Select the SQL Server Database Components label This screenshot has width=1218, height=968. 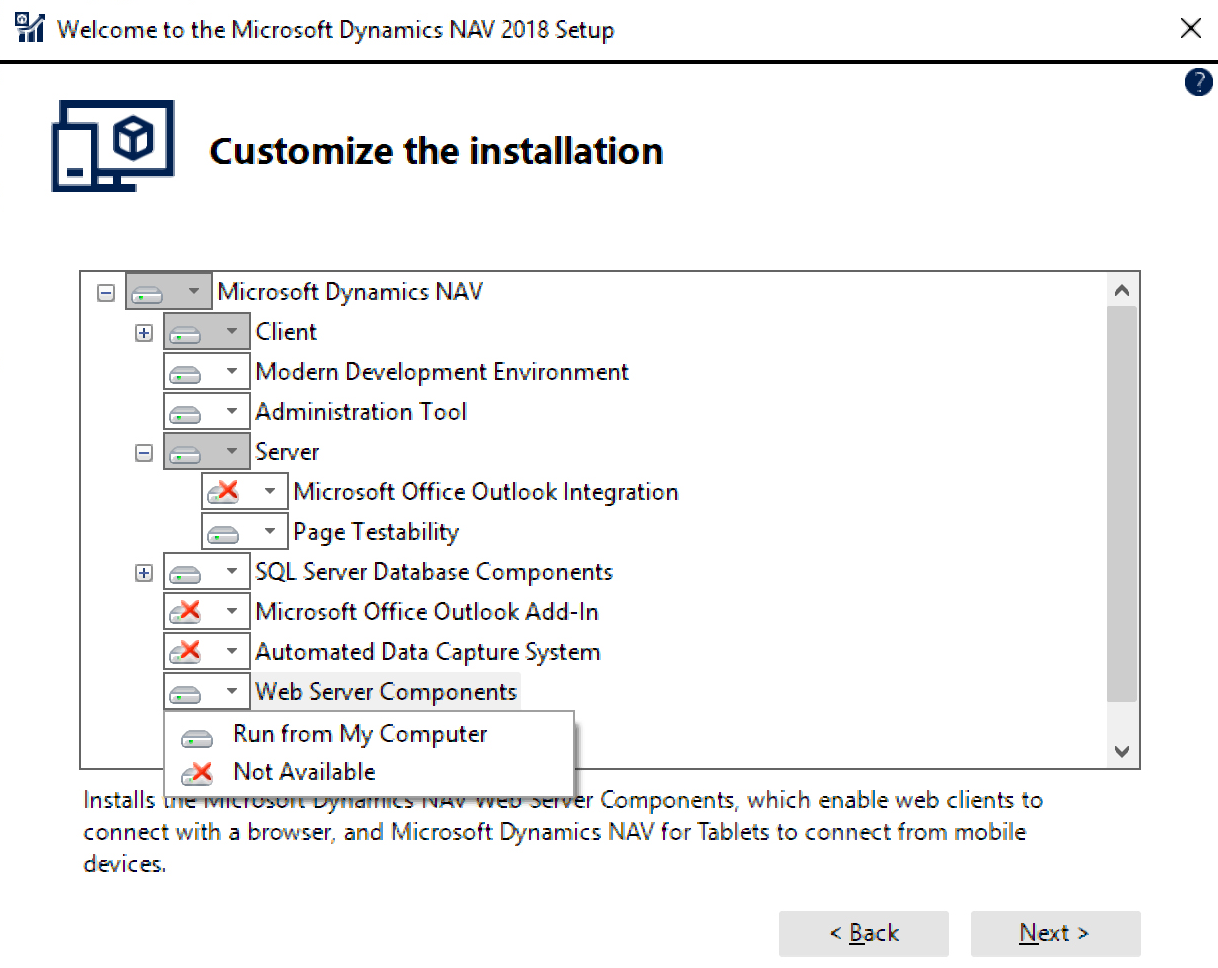coord(434,572)
